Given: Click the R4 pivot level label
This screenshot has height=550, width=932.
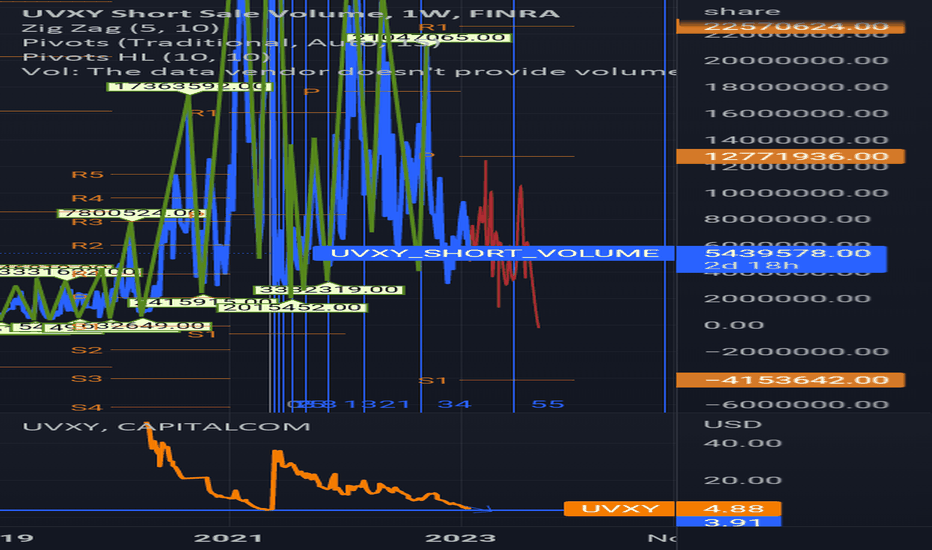Looking at the screenshot, I should click(x=87, y=198).
